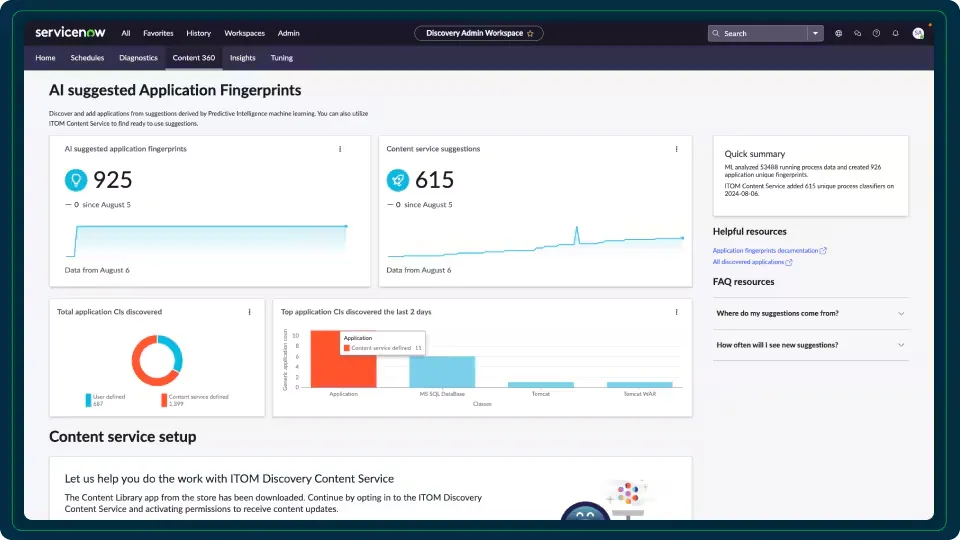Open the Workspaces menu
This screenshot has height=540, width=960.
pyautogui.click(x=244, y=33)
